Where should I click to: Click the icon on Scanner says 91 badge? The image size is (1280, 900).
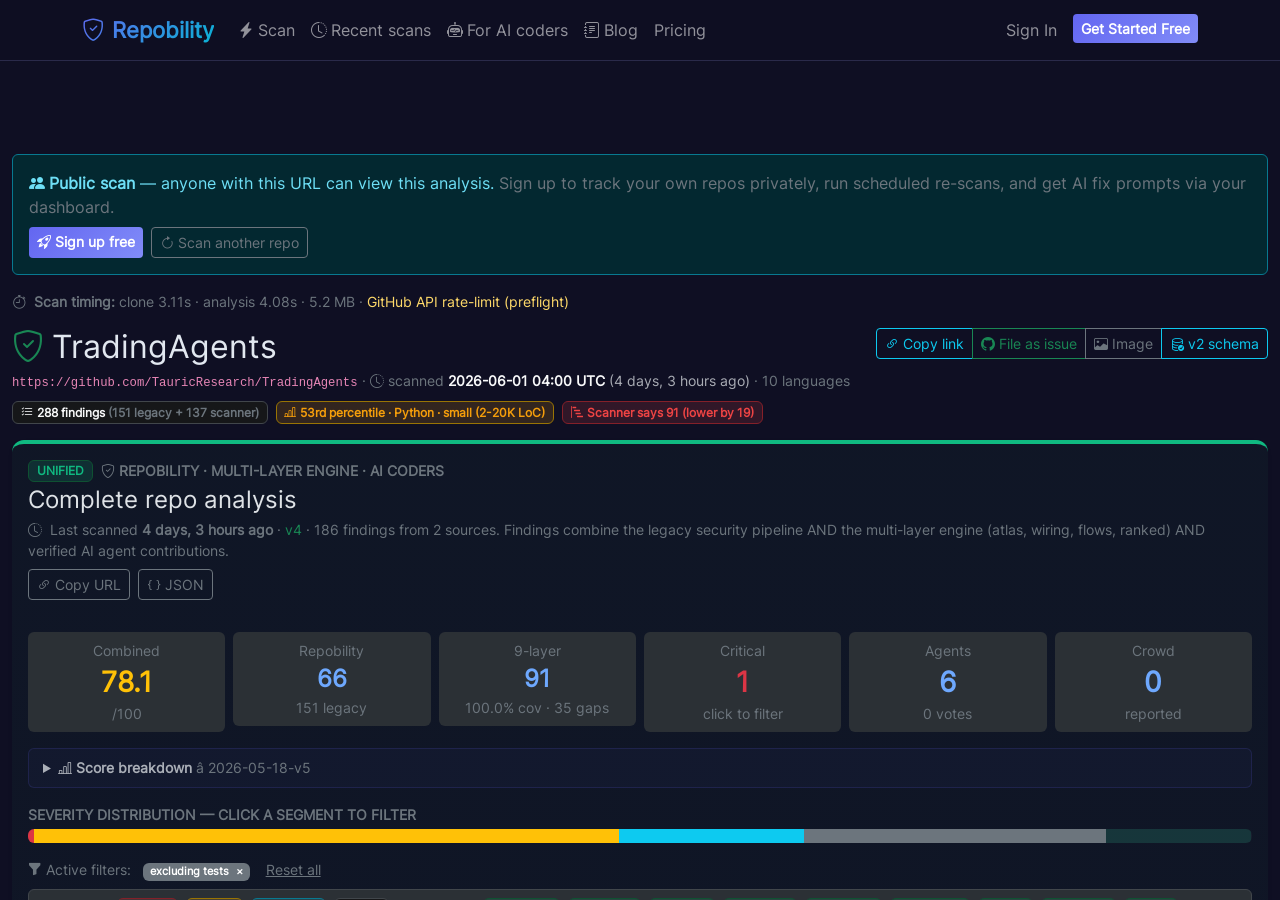pyautogui.click(x=577, y=412)
